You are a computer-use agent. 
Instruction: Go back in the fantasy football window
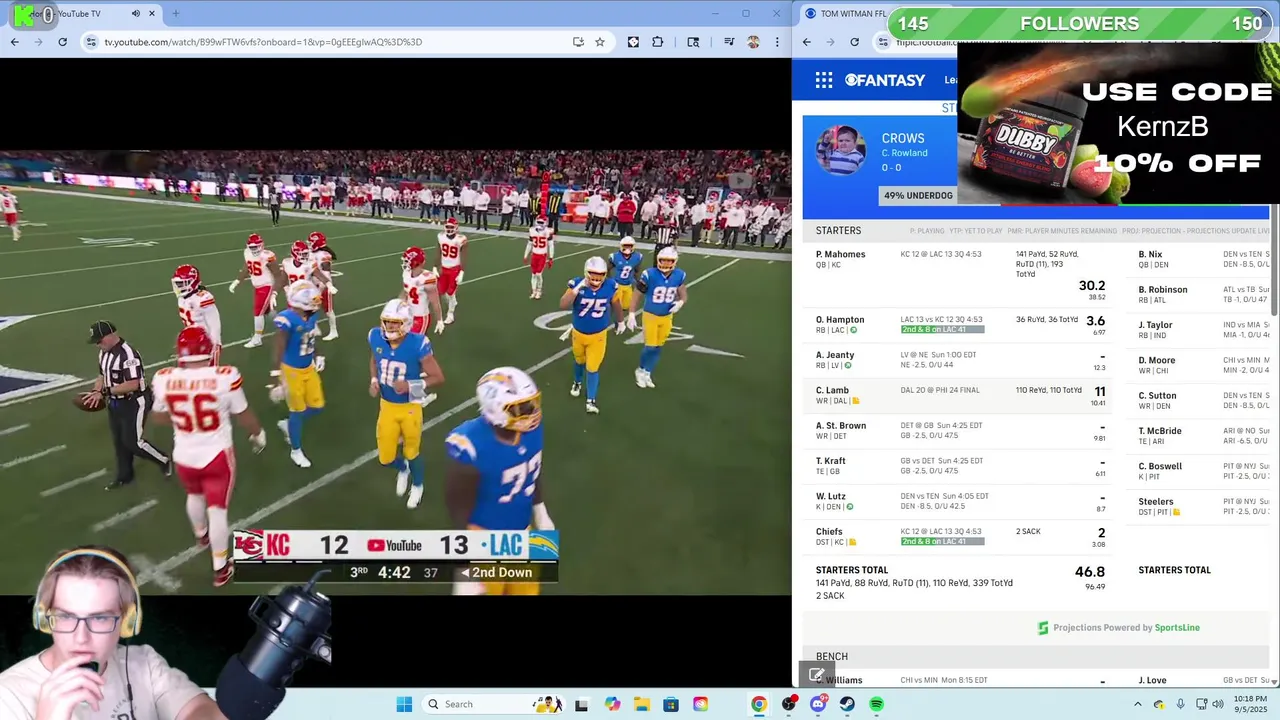[807, 42]
